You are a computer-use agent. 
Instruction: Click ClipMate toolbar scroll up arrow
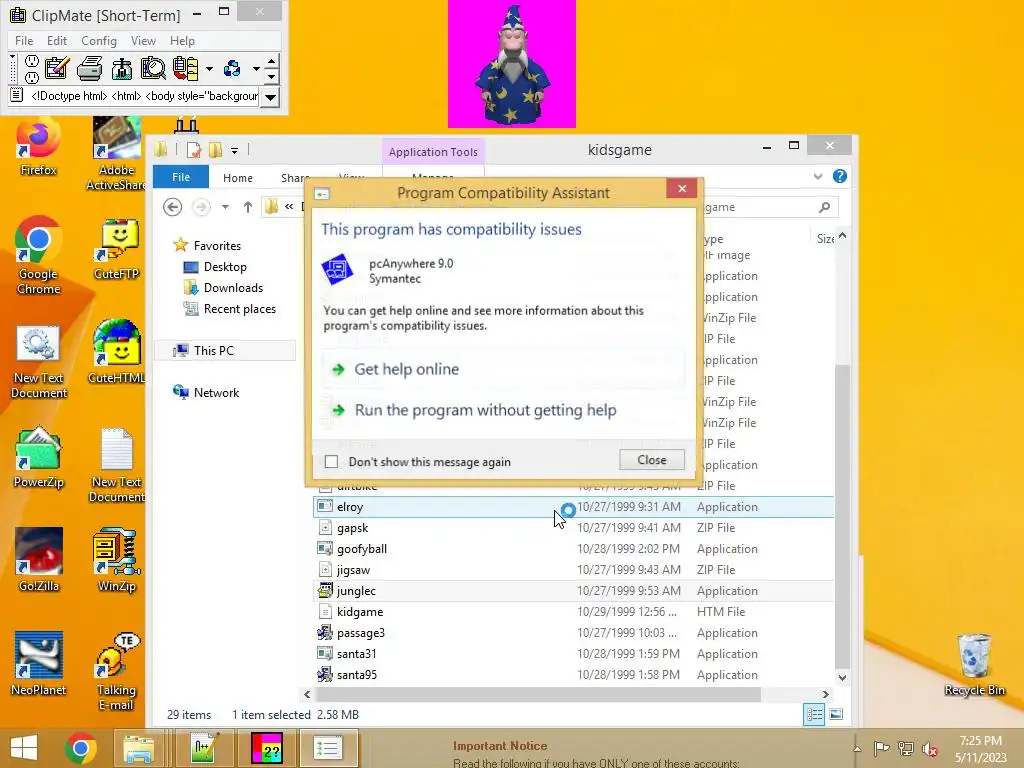[272, 61]
